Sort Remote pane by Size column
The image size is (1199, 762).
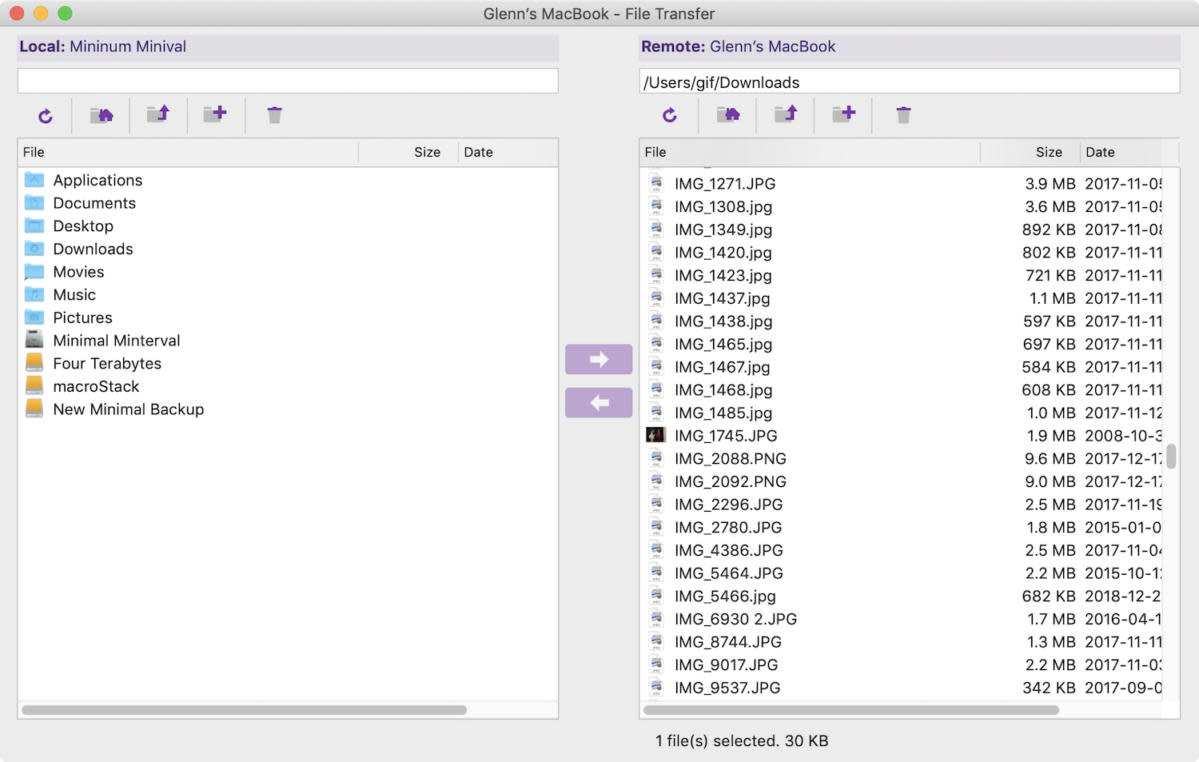1029,152
